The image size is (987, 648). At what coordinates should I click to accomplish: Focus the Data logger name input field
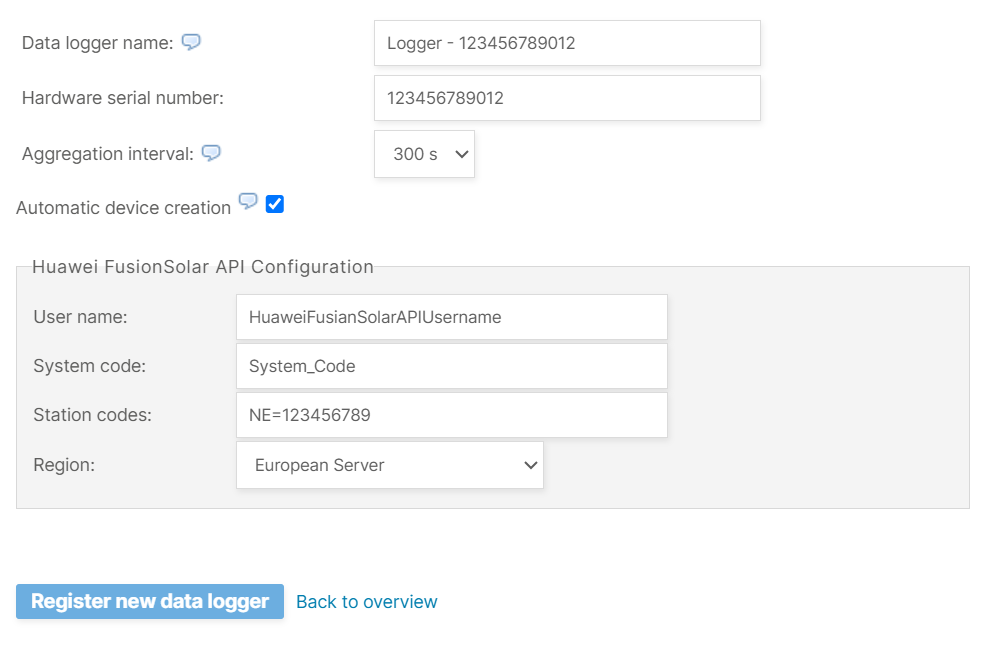pyautogui.click(x=567, y=43)
